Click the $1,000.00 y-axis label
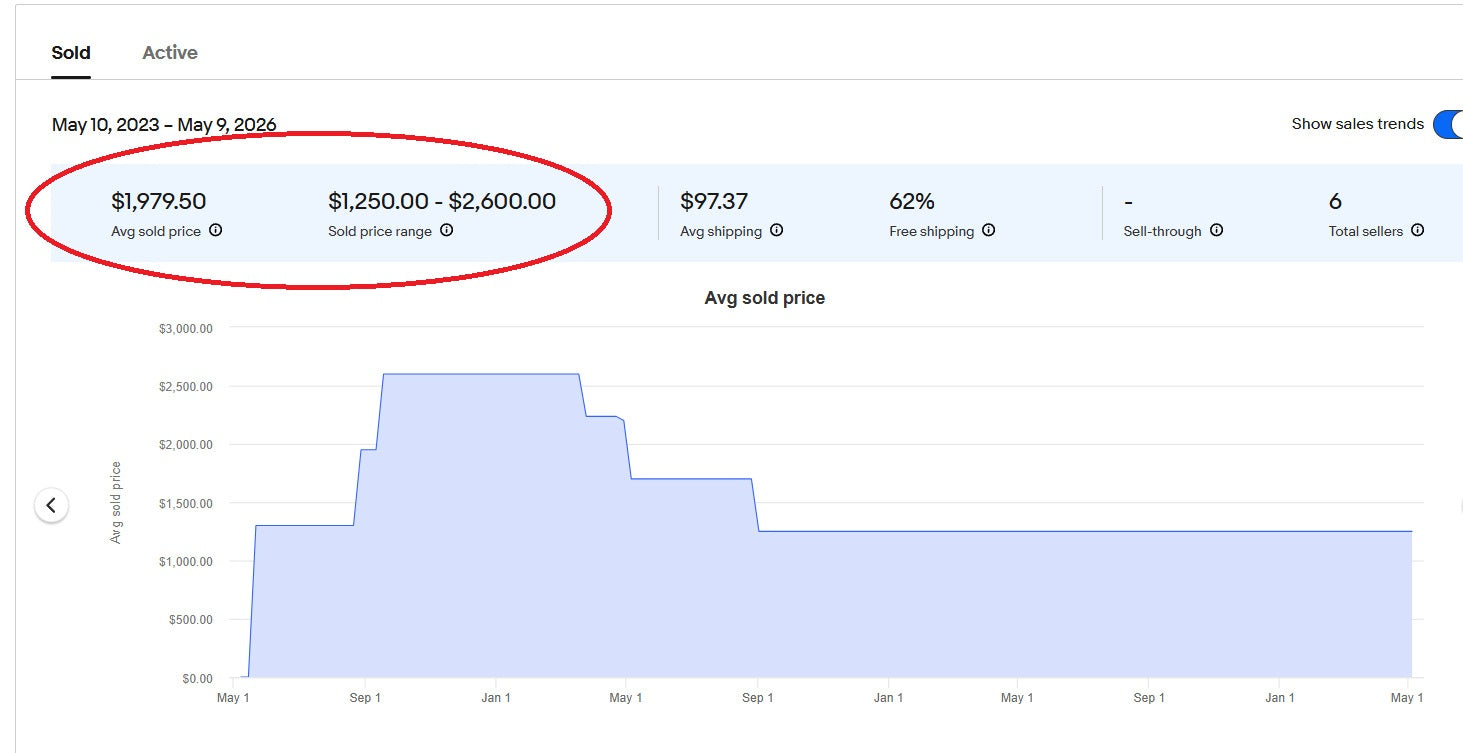Viewport: 1463px width, 753px height. [186, 562]
